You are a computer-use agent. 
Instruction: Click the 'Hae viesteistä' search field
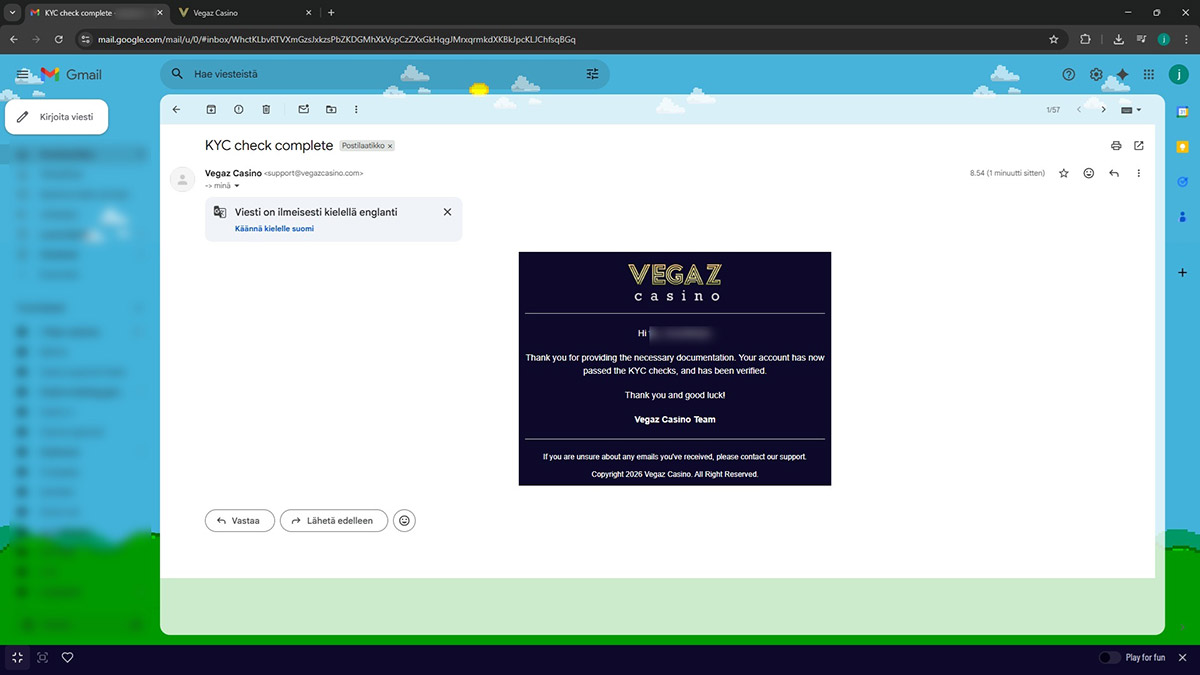pos(380,74)
